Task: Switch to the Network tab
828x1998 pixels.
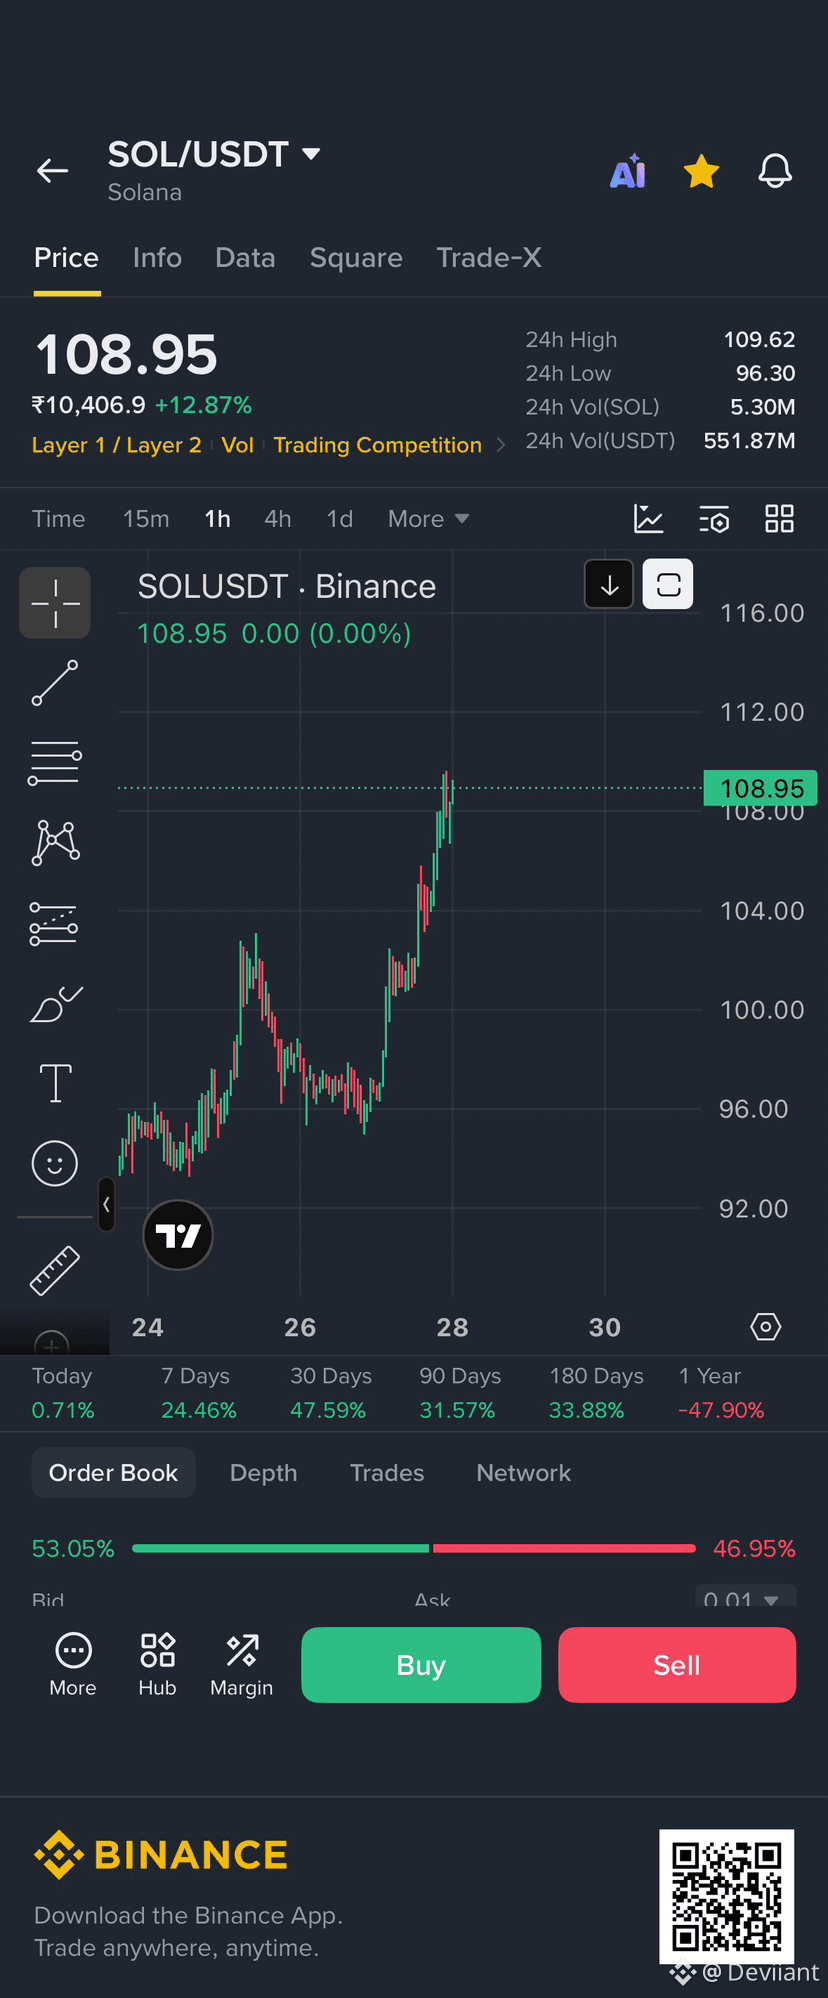Action: (x=524, y=1473)
